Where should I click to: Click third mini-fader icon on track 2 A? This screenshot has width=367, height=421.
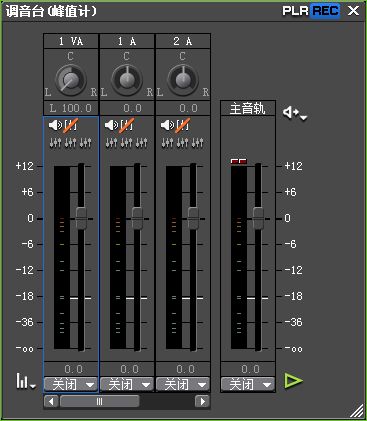coord(198,143)
